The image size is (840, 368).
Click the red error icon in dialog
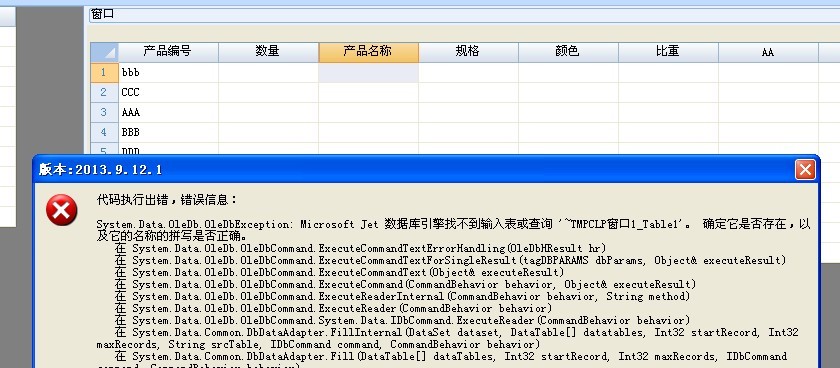(62, 209)
